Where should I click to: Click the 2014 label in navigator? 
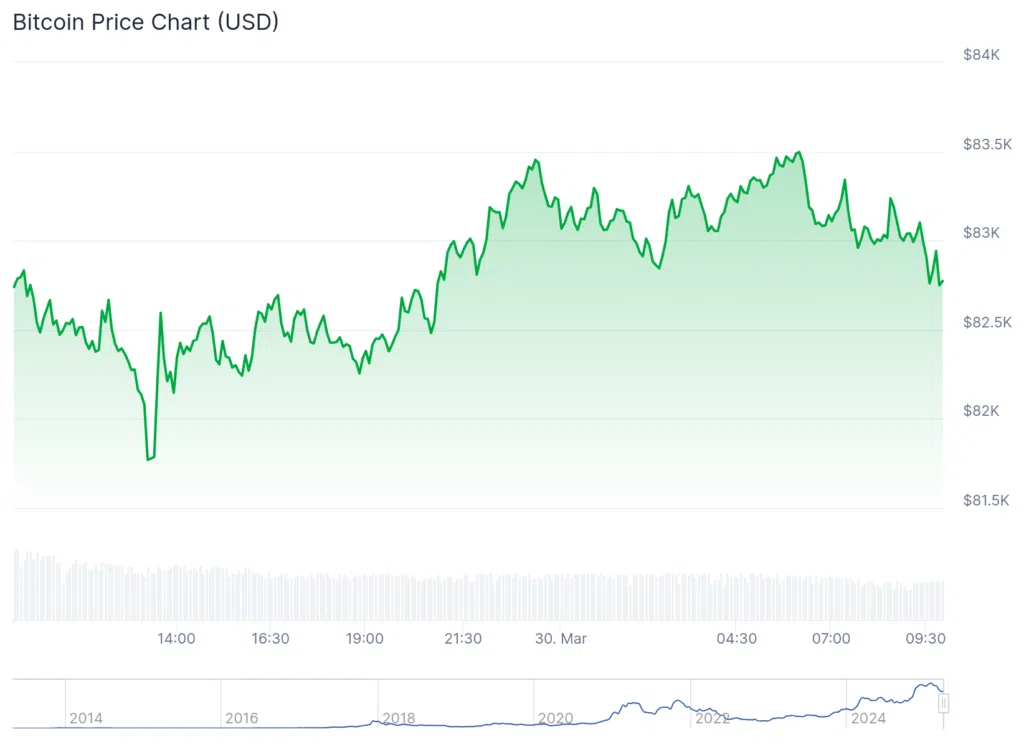tap(85, 718)
